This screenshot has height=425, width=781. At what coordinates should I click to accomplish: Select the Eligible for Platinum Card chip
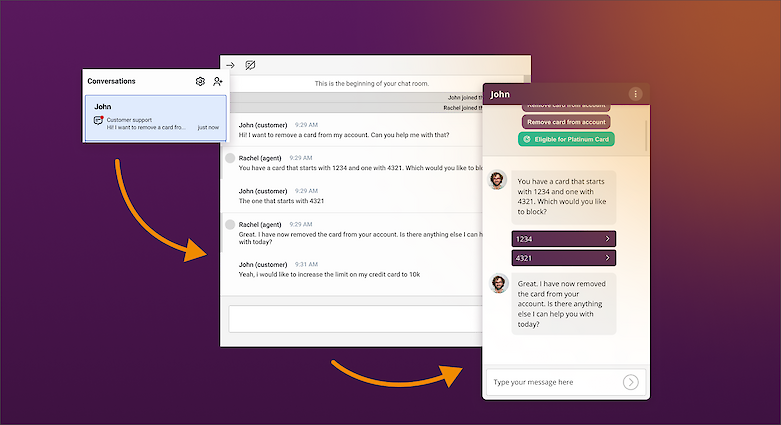pyautogui.click(x=568, y=139)
